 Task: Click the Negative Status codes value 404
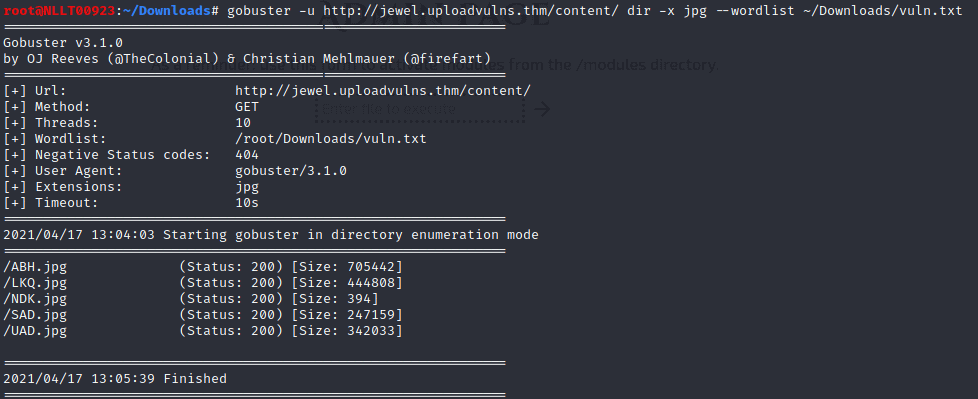pyautogui.click(x=247, y=155)
